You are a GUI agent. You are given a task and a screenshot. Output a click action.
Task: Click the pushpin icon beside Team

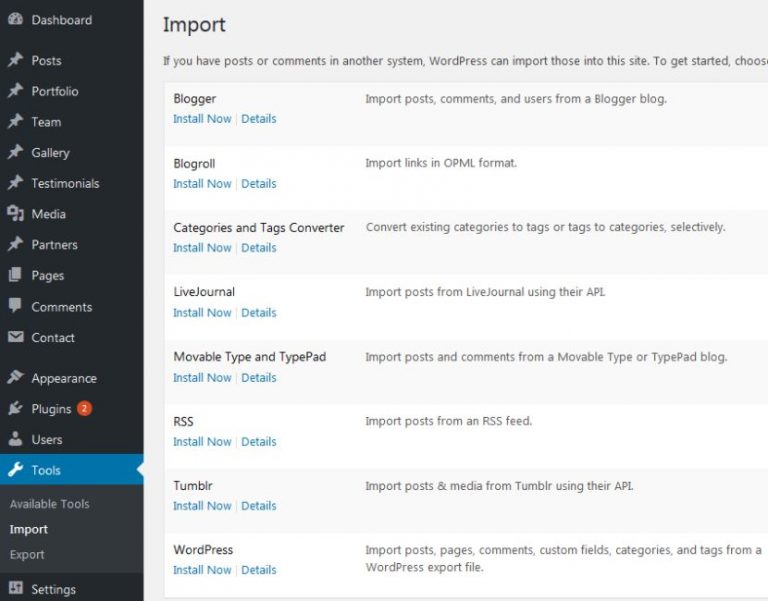15,121
